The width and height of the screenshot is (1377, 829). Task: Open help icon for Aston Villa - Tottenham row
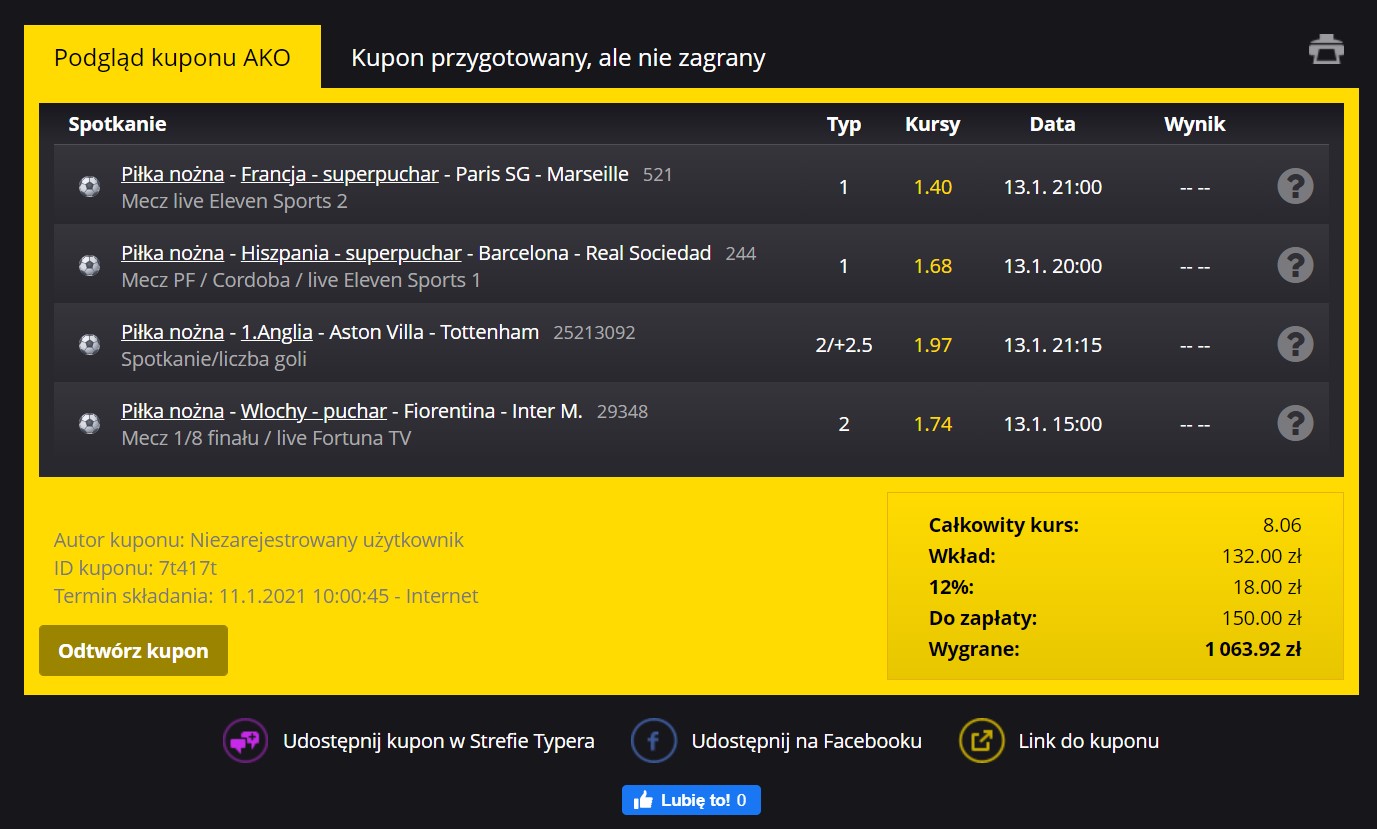click(1295, 344)
